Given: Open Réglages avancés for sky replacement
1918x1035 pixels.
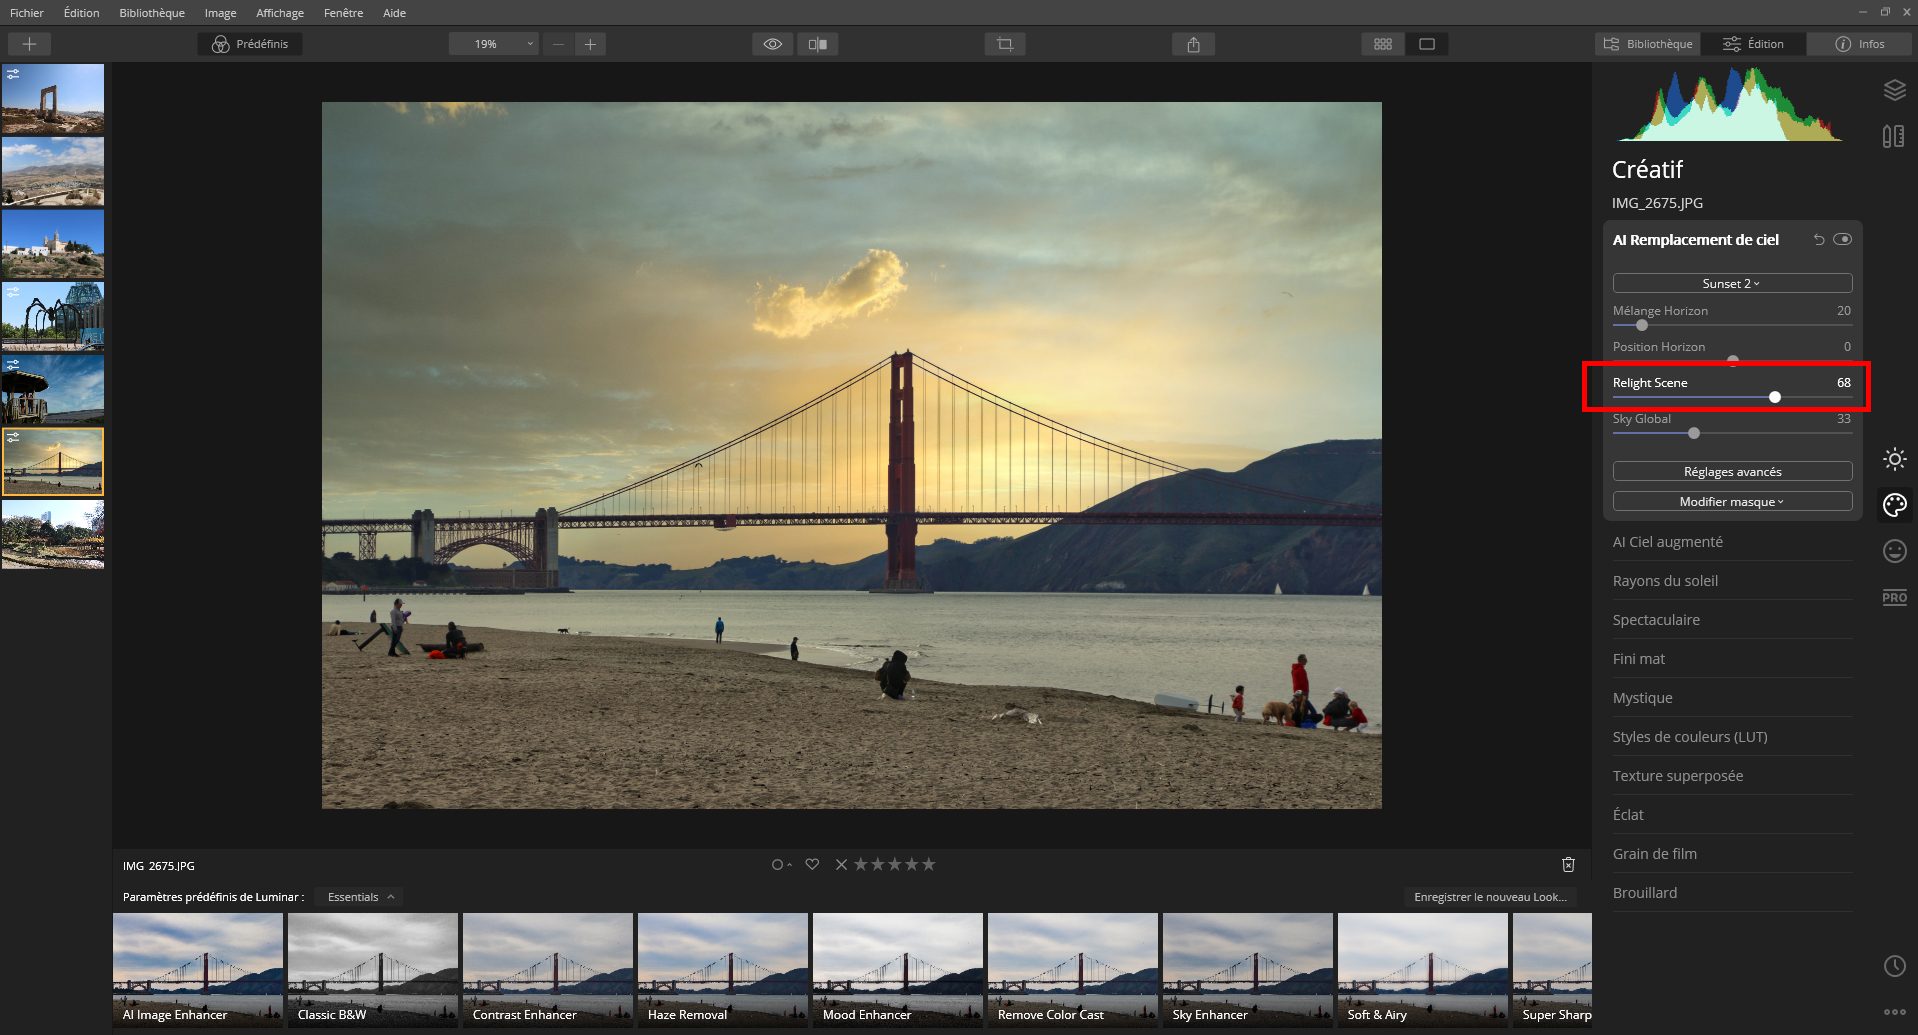Looking at the screenshot, I should [x=1730, y=471].
